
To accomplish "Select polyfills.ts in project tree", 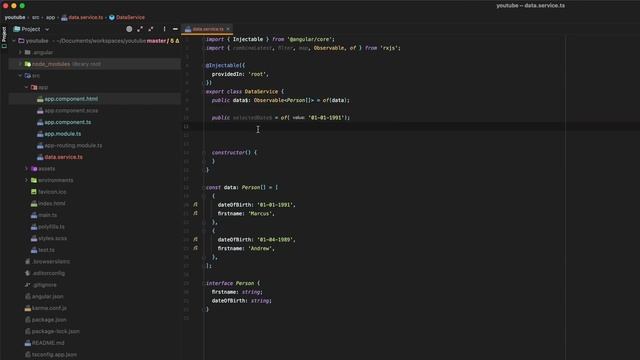I will click(51, 227).
